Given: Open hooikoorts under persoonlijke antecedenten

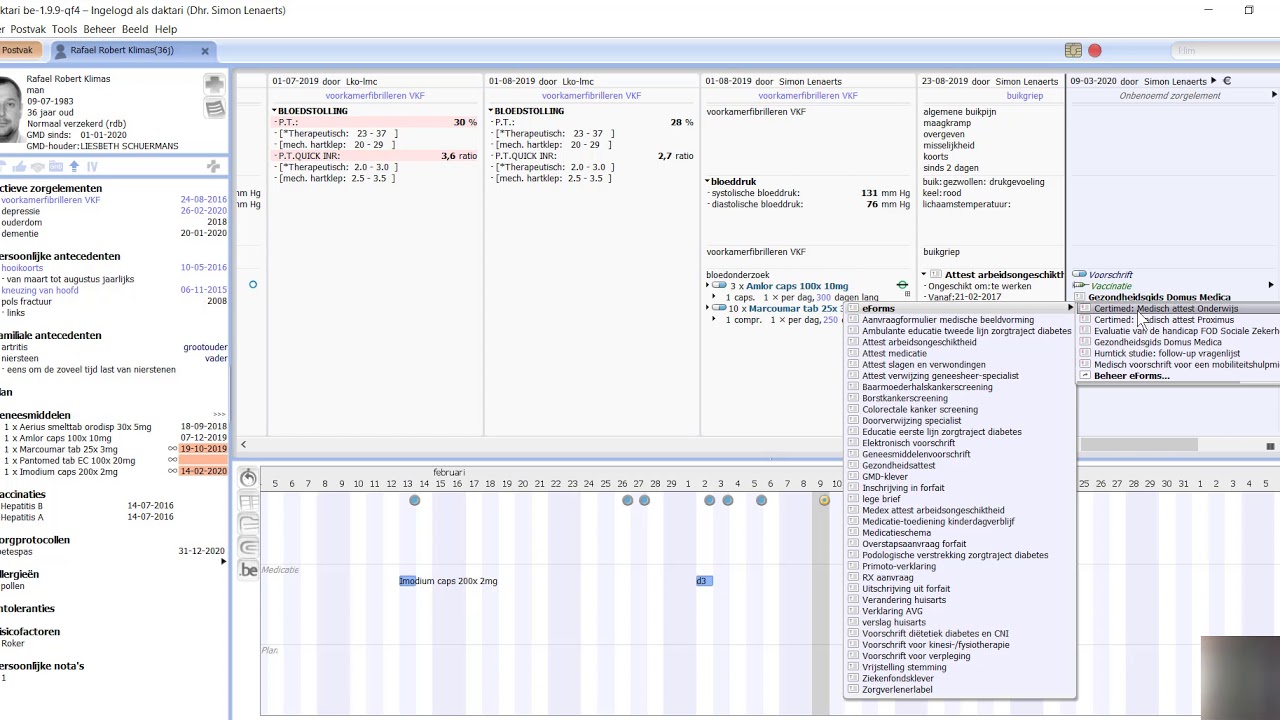Looking at the screenshot, I should pyautogui.click(x=20, y=268).
